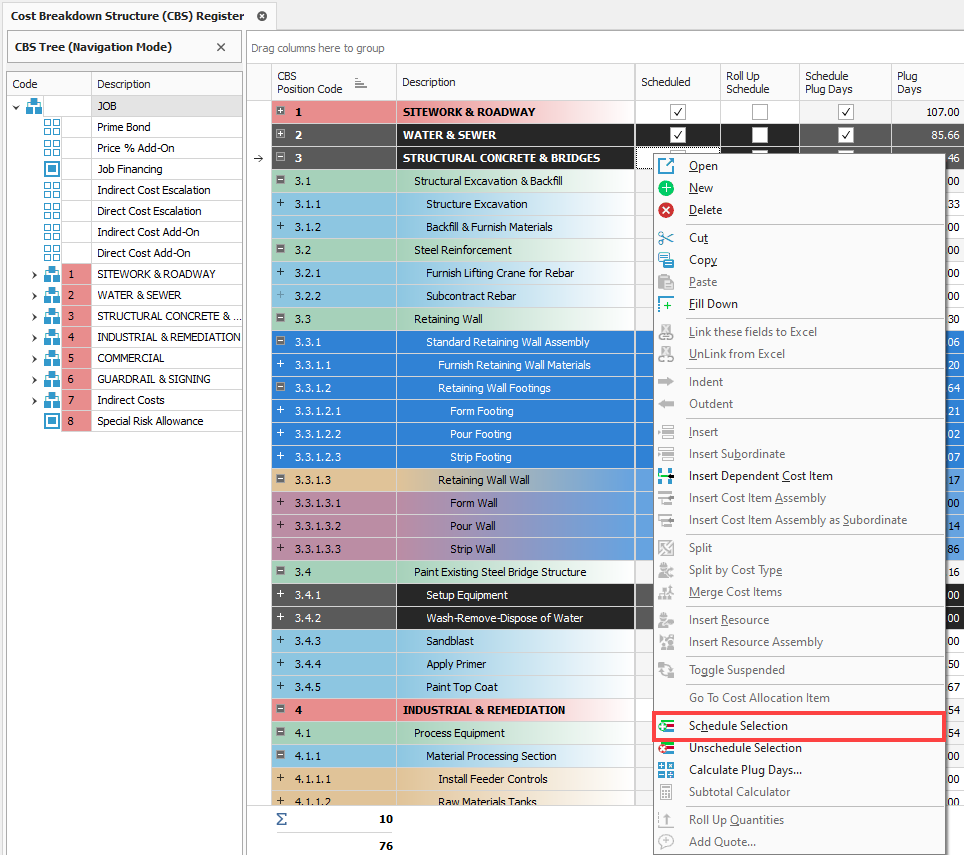Sort by the CBS Position Code header
The width and height of the screenshot is (964, 855).
pyautogui.click(x=309, y=82)
